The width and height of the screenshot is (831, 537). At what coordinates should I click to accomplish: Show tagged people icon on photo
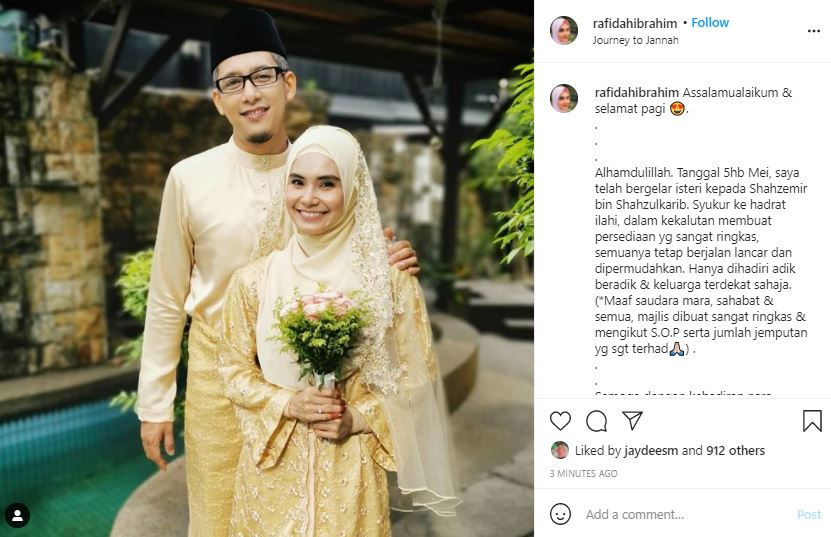tap(17, 516)
